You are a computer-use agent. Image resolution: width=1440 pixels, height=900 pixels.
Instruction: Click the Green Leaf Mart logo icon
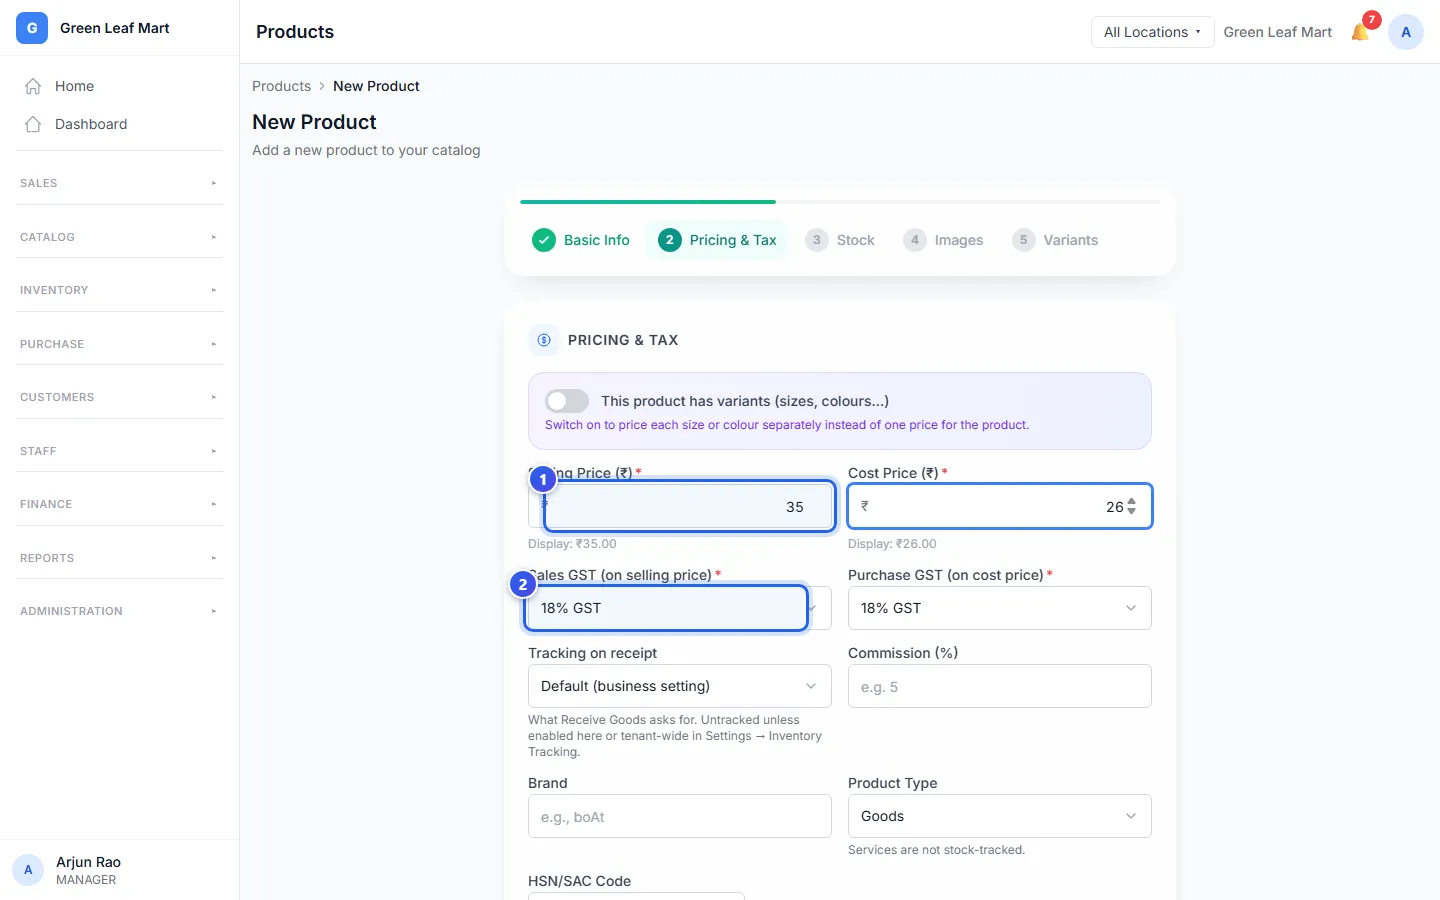[32, 28]
